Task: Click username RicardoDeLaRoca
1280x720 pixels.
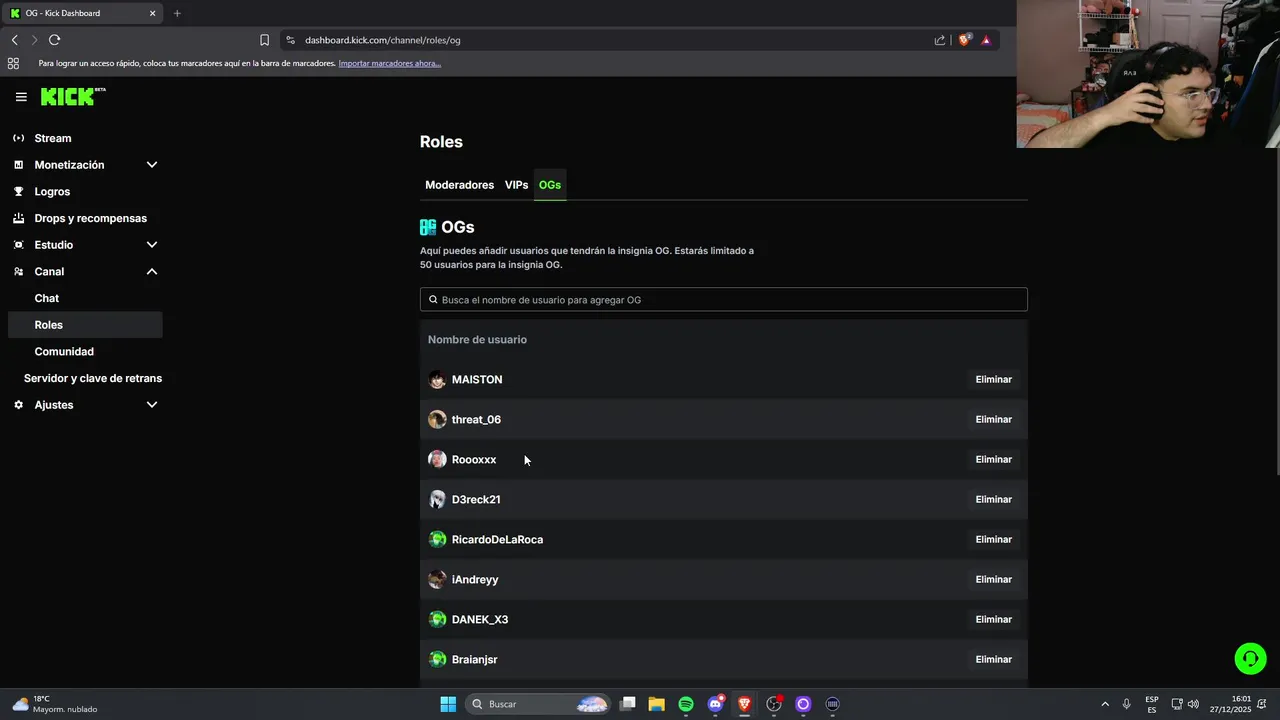Action: tap(497, 539)
